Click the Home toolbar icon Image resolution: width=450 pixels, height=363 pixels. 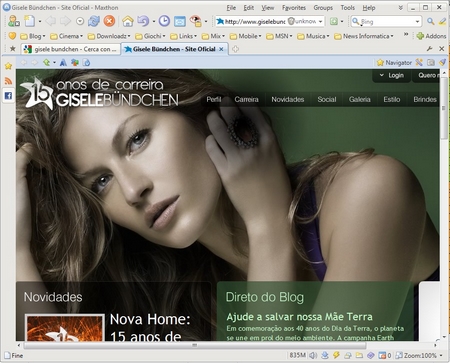[x=127, y=21]
